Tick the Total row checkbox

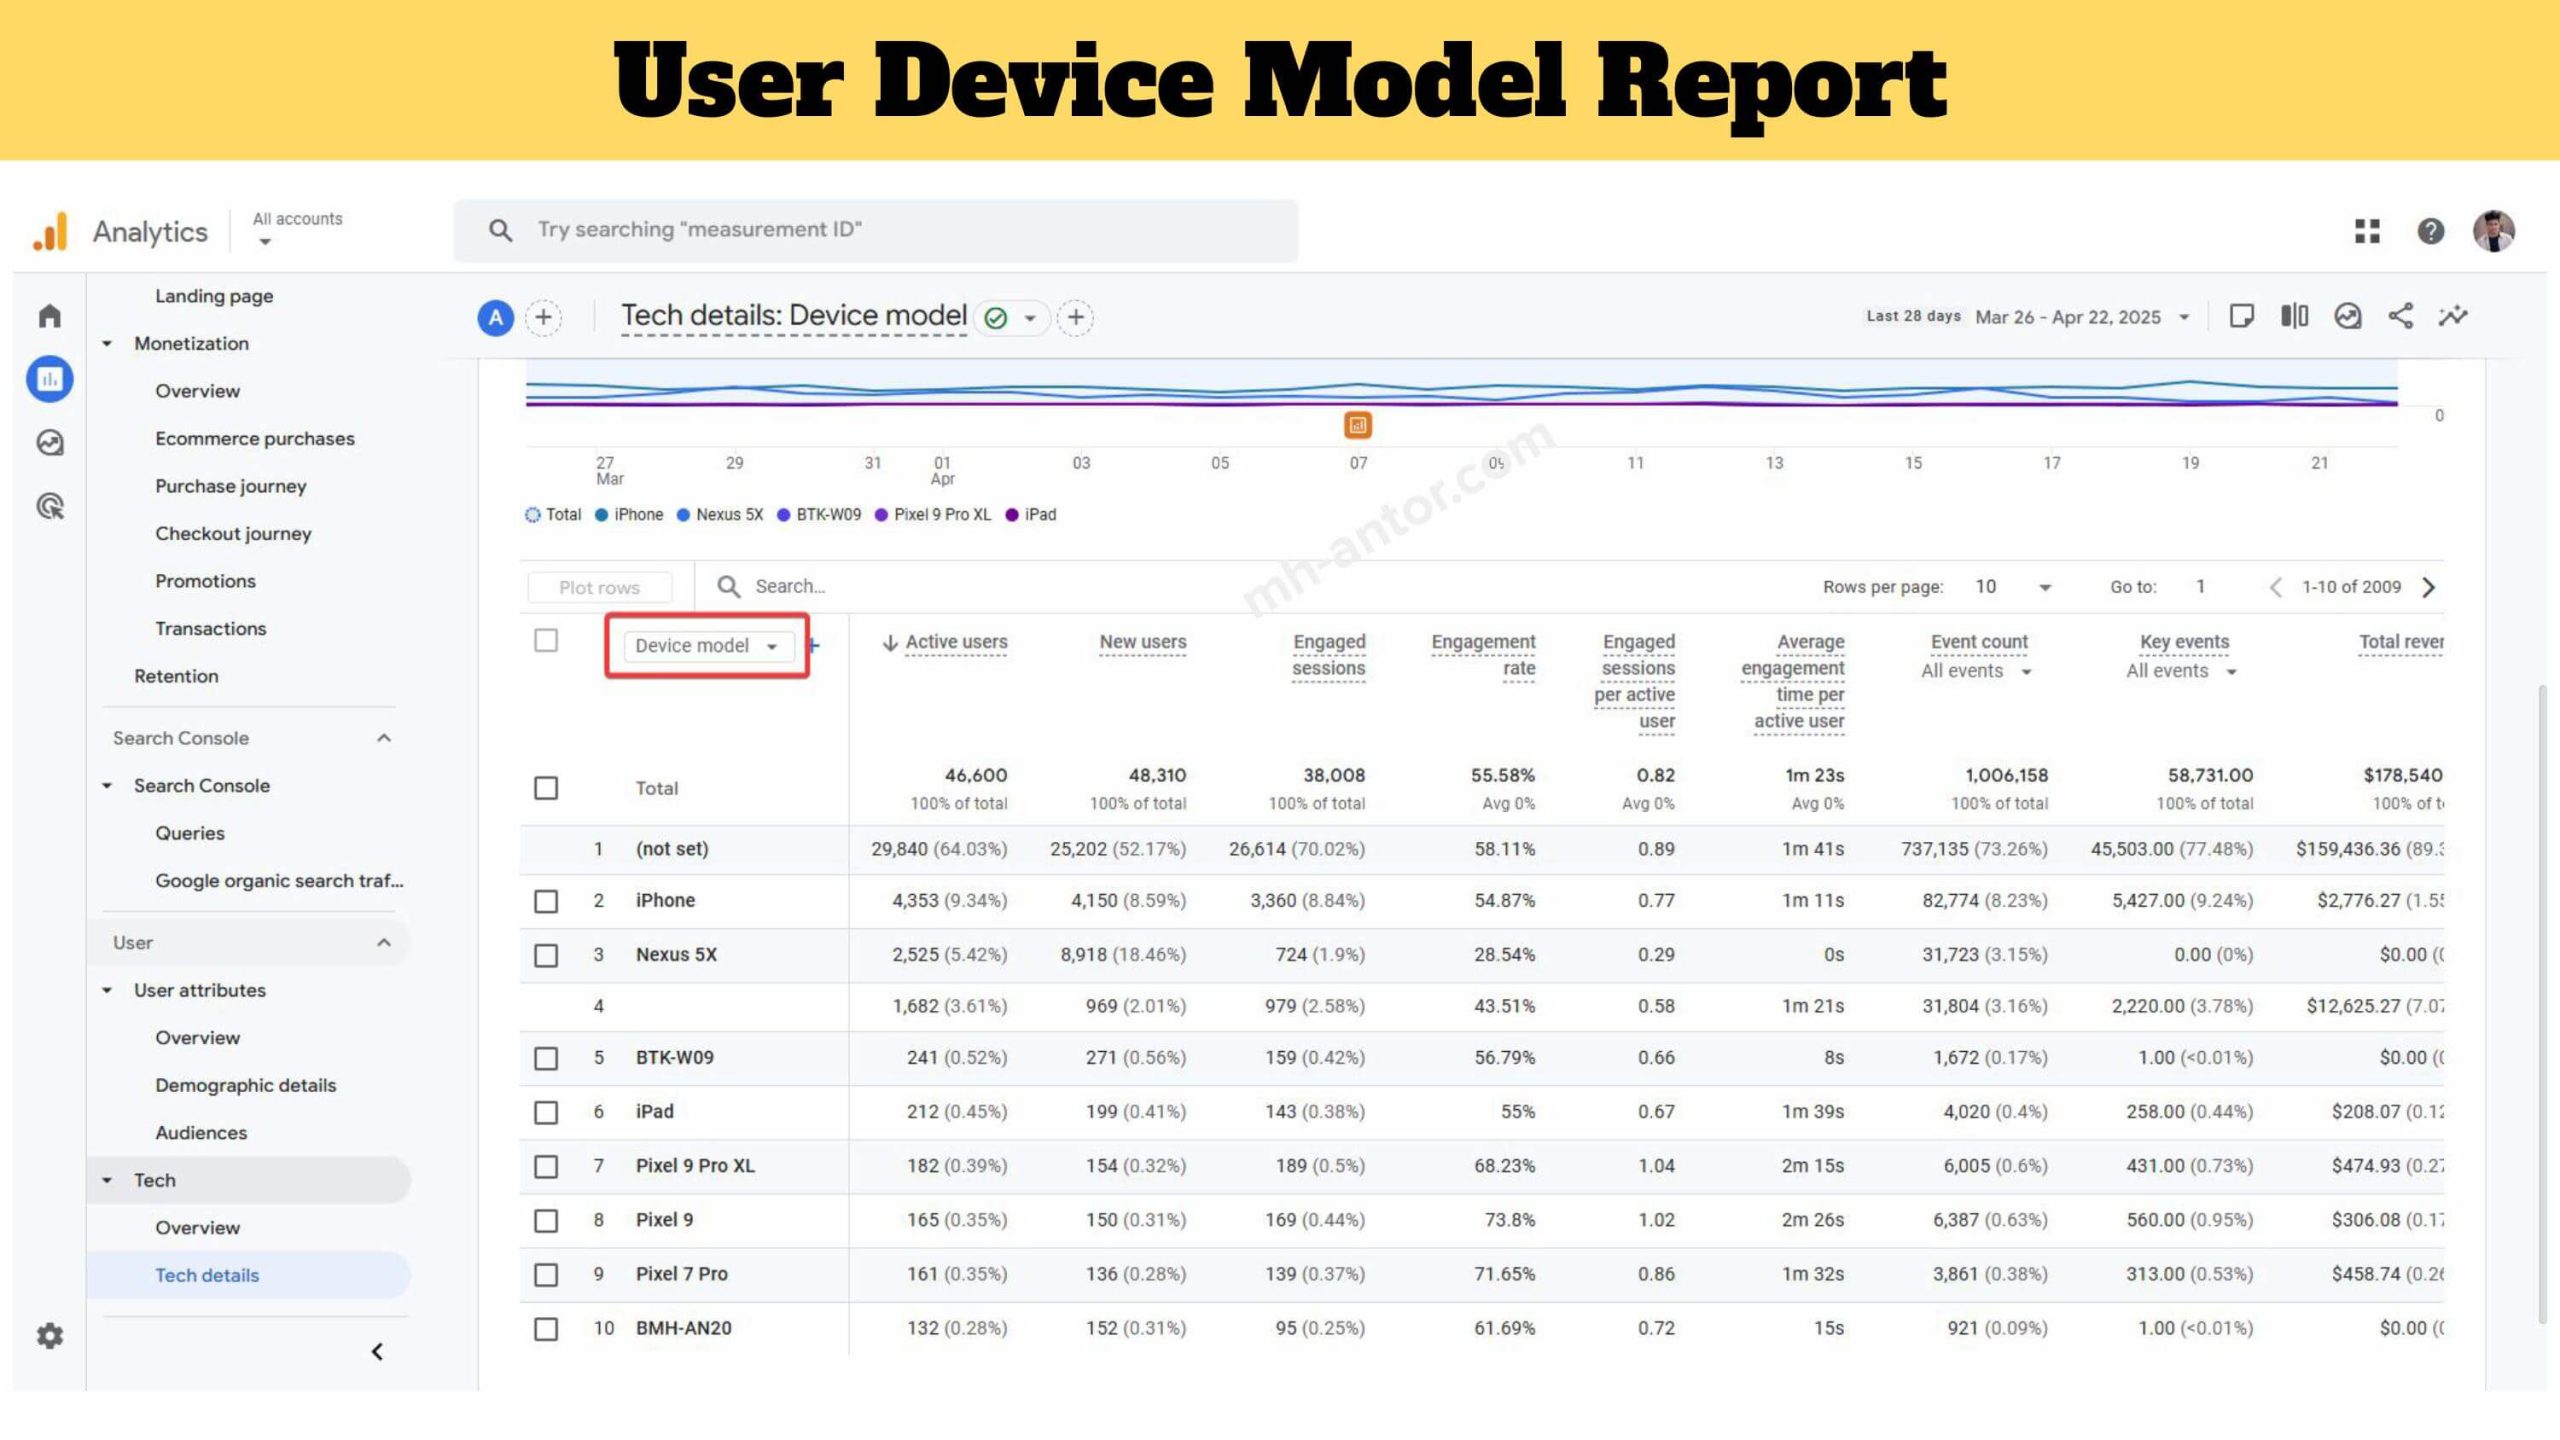(546, 789)
